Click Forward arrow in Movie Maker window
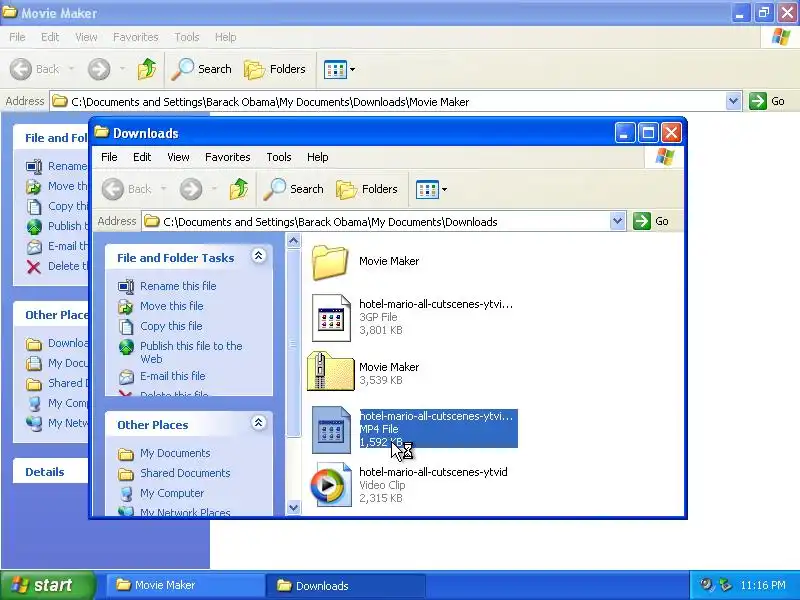The image size is (800, 600). coord(99,69)
